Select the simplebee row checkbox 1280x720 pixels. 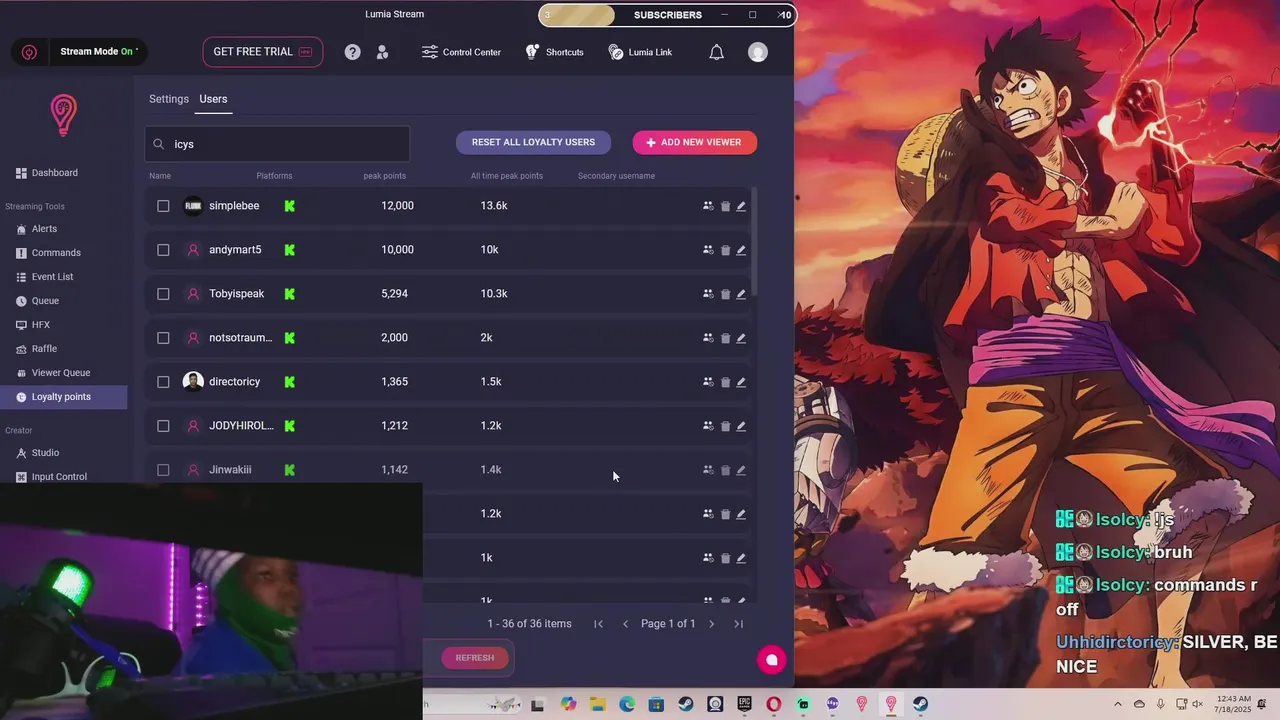[x=163, y=206]
